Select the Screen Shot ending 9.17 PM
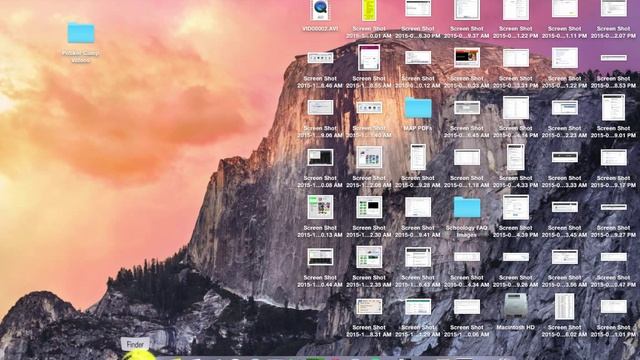Viewport: 640px width, 360px height. 614,158
